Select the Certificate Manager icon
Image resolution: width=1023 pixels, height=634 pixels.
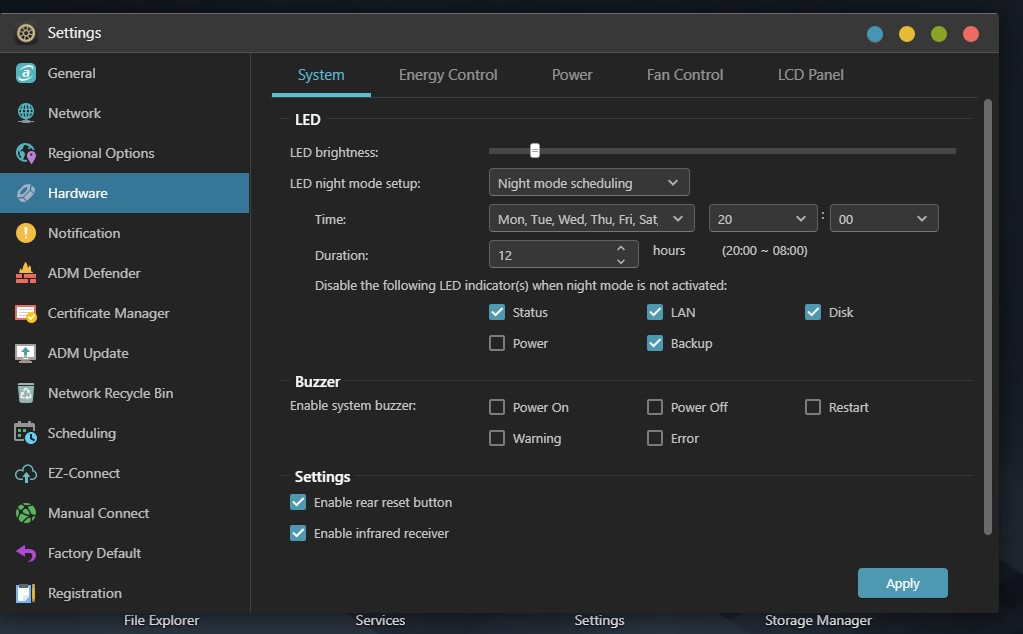(24, 313)
